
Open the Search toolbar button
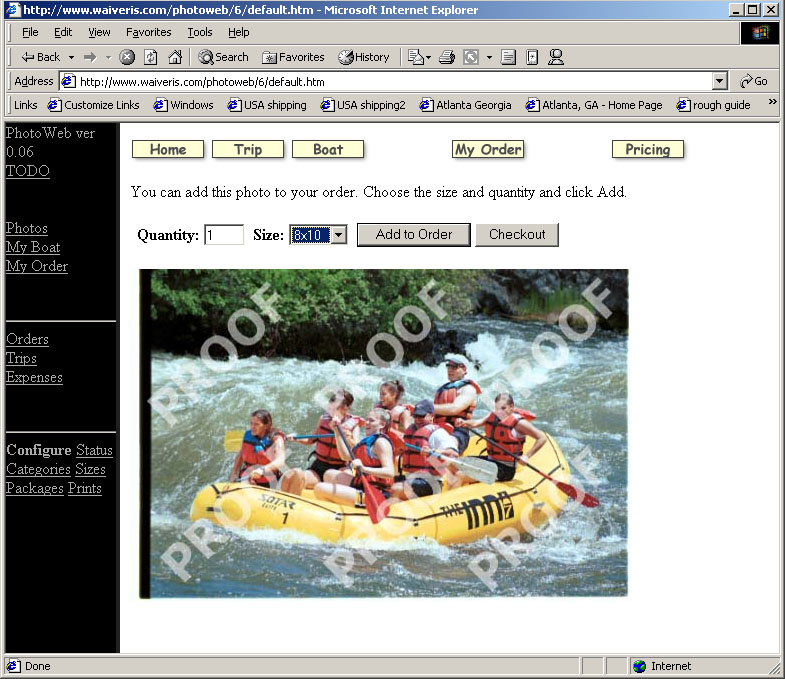click(223, 57)
